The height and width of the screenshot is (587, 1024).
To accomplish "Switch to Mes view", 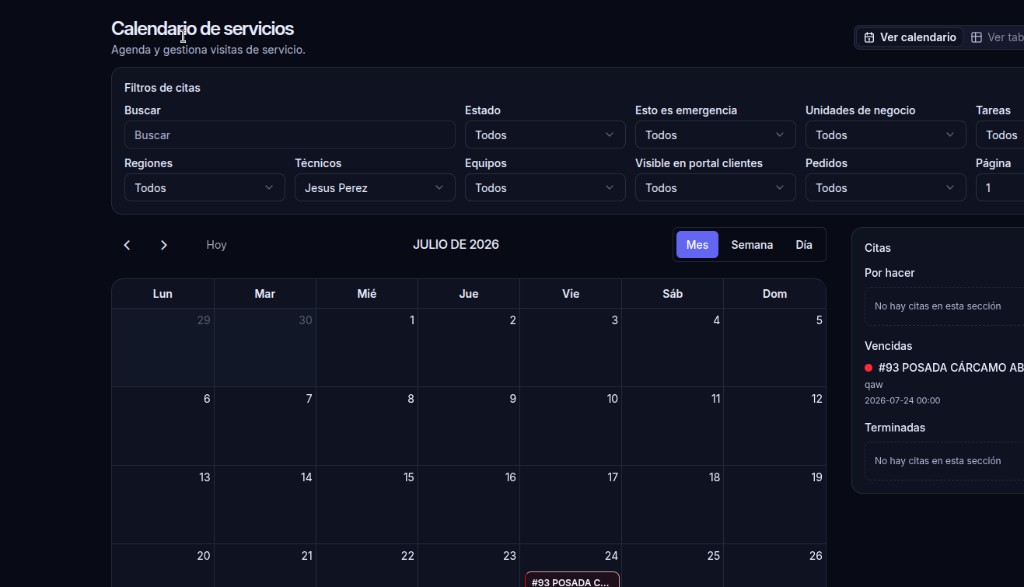I will [x=697, y=245].
